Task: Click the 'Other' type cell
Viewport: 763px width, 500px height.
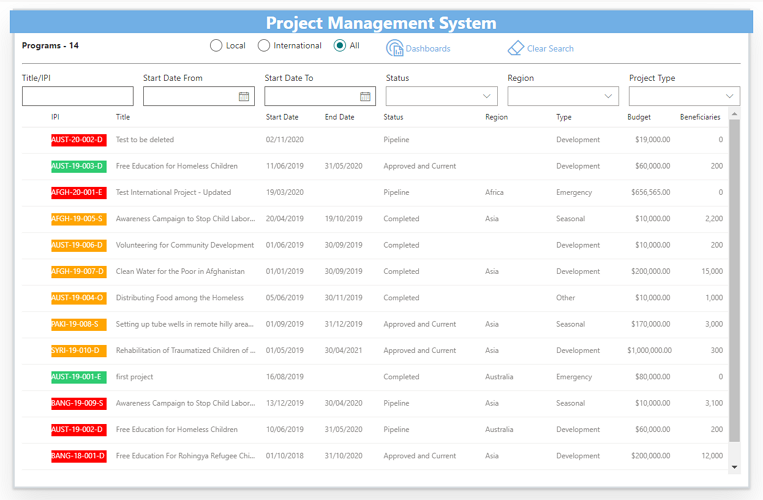Action: [565, 298]
